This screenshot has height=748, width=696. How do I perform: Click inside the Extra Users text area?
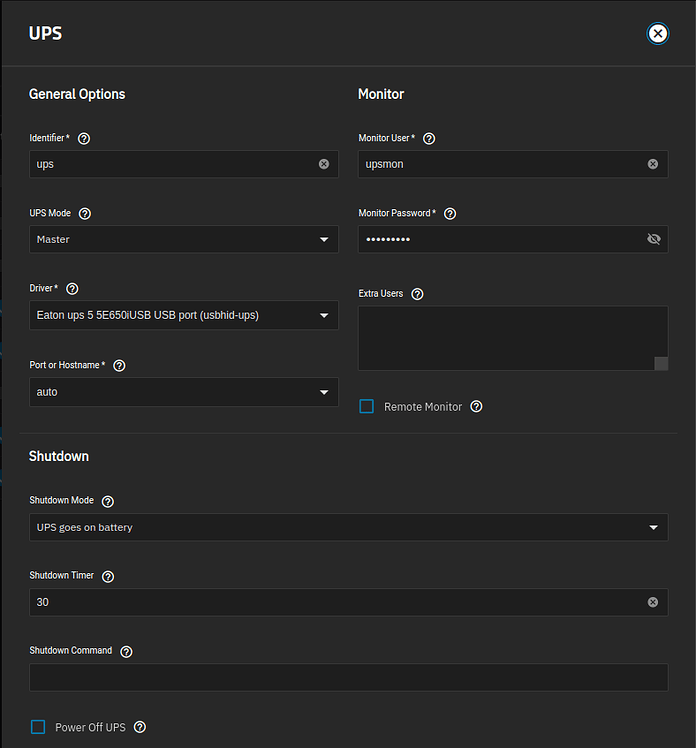(x=513, y=338)
